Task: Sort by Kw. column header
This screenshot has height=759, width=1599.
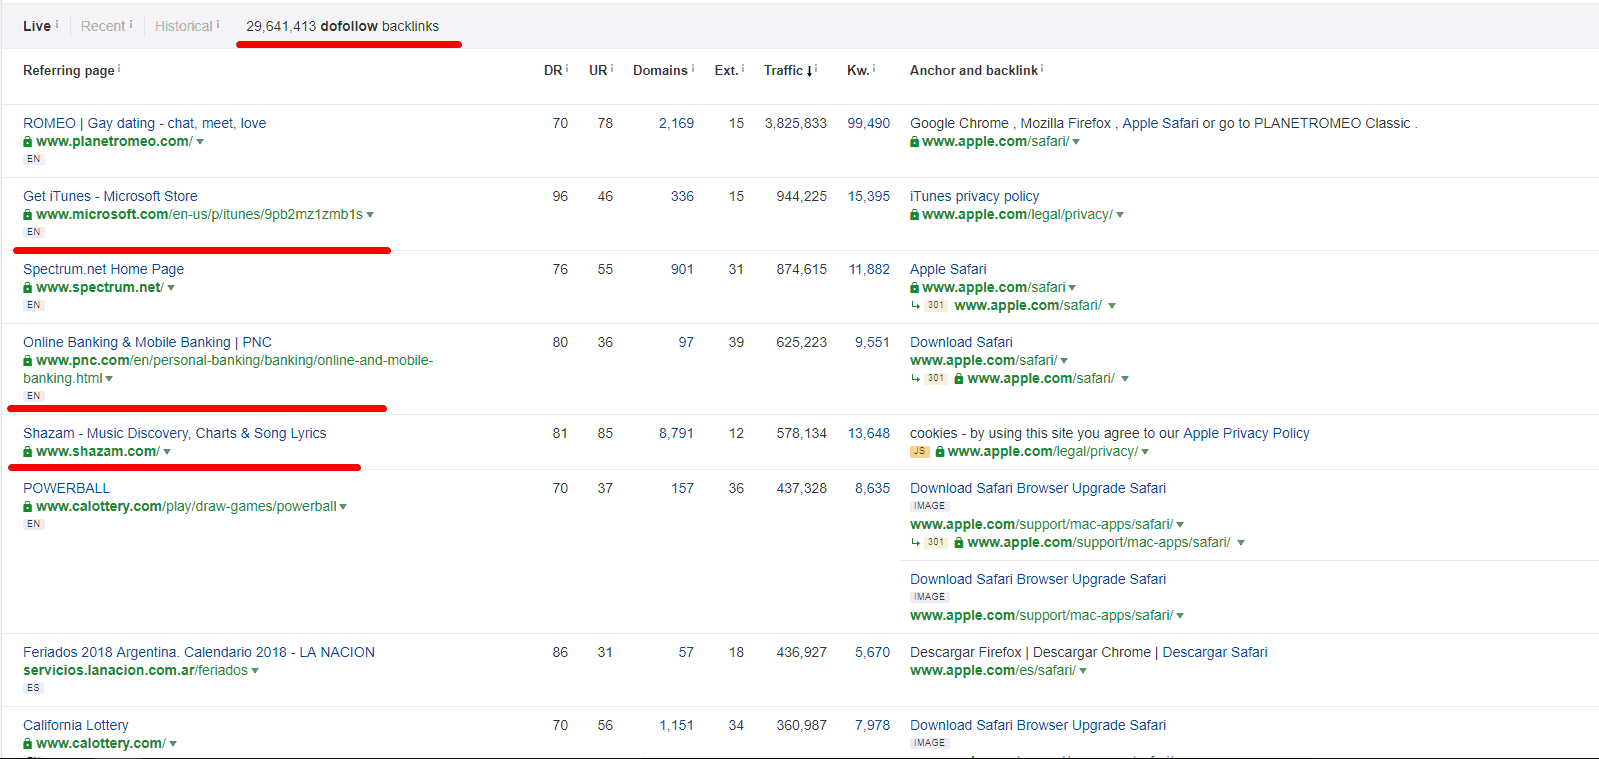Action: (x=858, y=70)
